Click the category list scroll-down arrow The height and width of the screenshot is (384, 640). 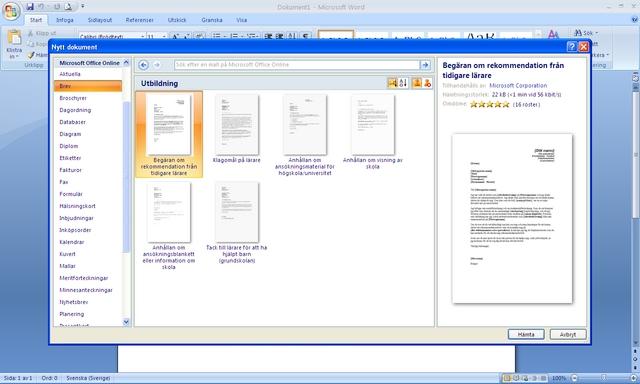click(126, 322)
